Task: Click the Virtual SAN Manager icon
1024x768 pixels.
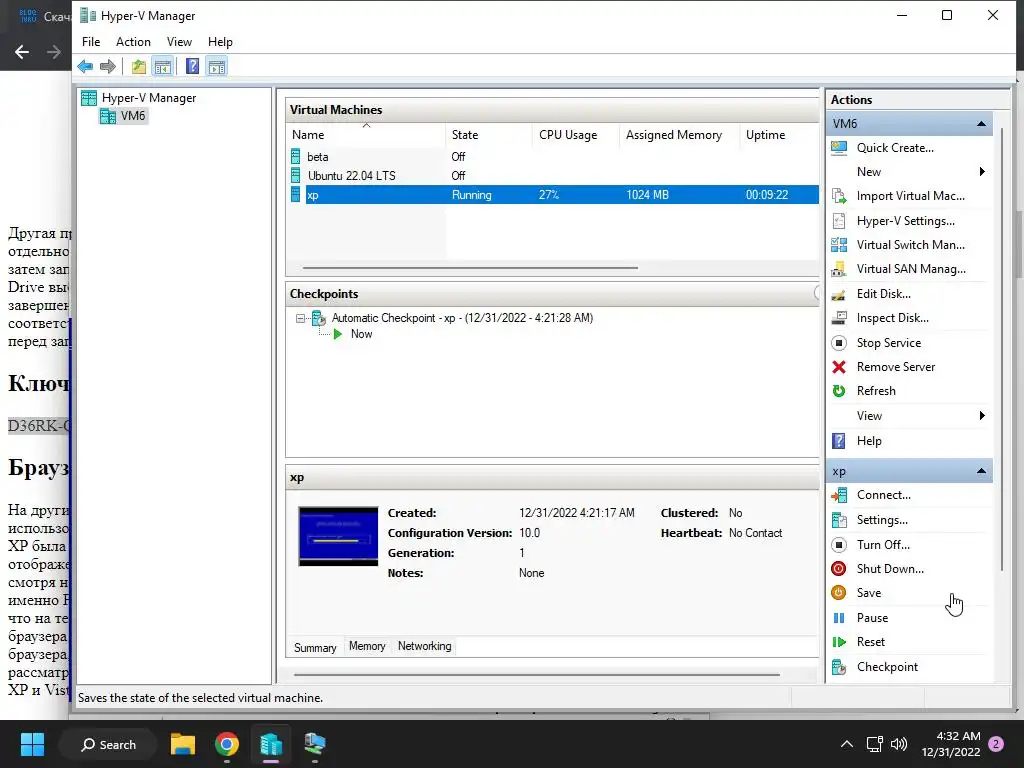Action: click(x=839, y=269)
